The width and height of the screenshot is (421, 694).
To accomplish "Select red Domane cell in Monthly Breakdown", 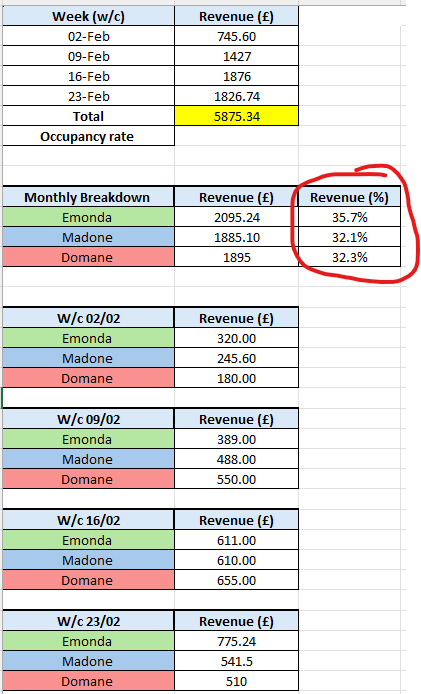I will click(88, 257).
